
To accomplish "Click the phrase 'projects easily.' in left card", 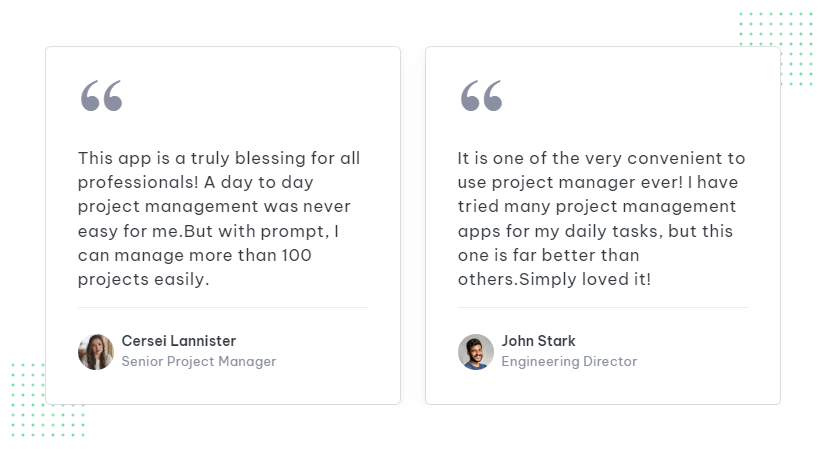I will coord(143,279).
